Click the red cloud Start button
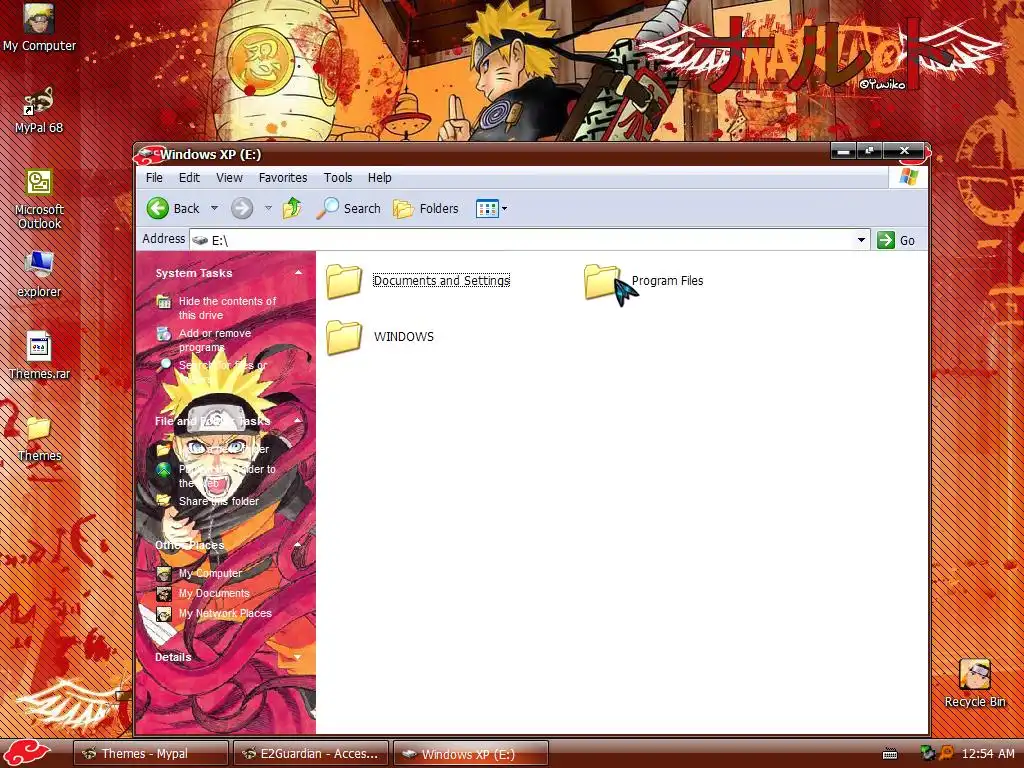This screenshot has width=1024, height=768. coord(26,753)
